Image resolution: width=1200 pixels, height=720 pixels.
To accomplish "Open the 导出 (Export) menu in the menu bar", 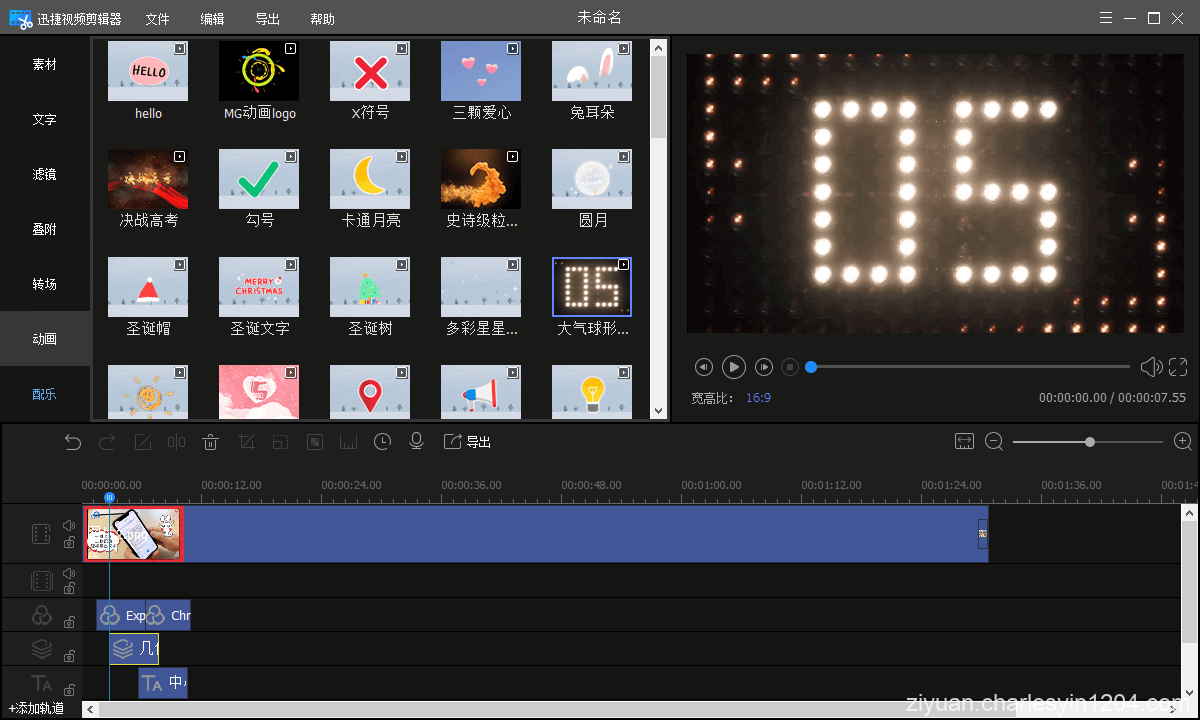I will click(266, 17).
